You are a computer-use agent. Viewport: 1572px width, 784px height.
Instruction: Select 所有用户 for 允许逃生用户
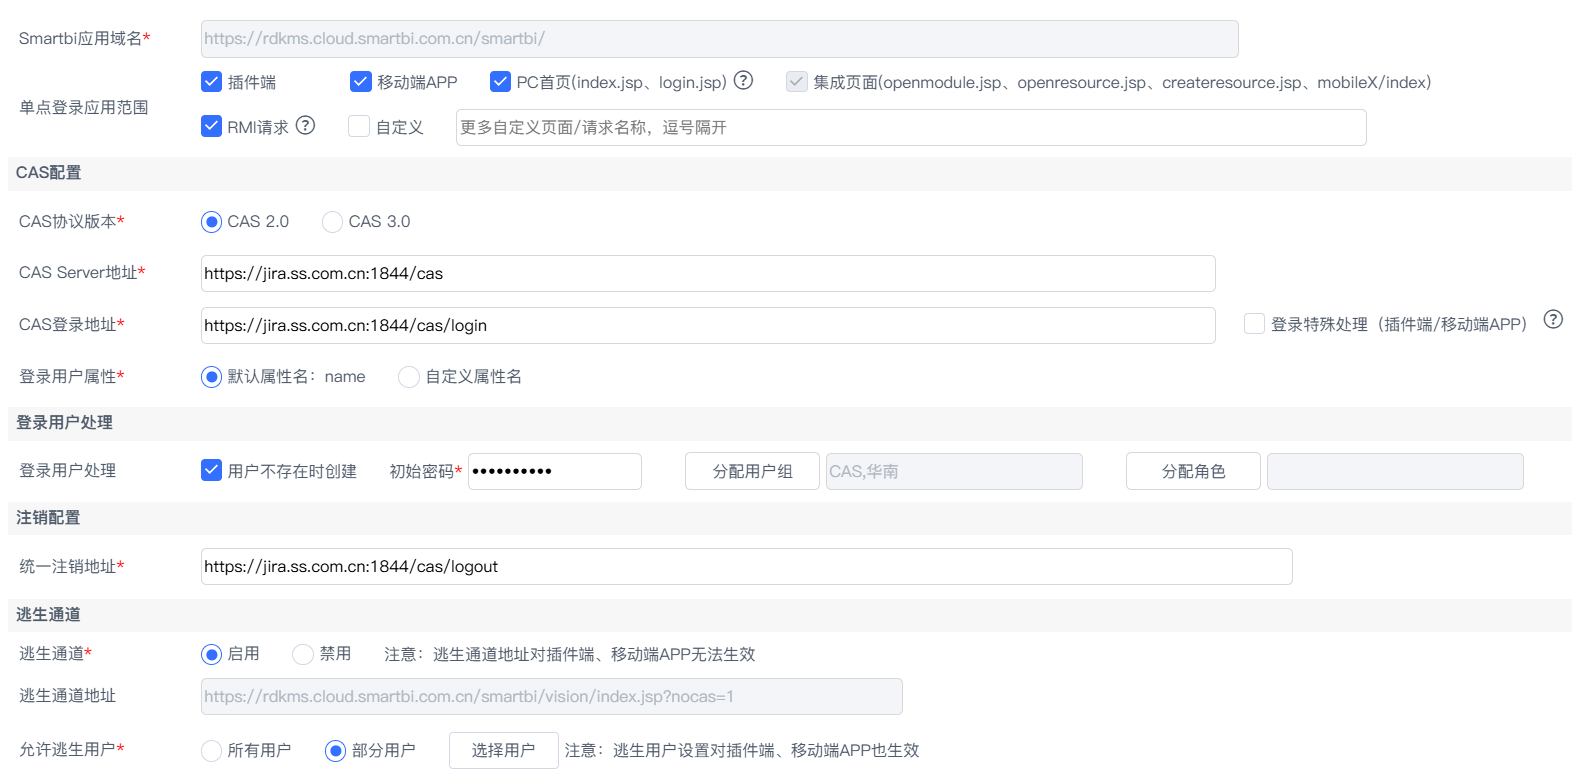pos(211,750)
